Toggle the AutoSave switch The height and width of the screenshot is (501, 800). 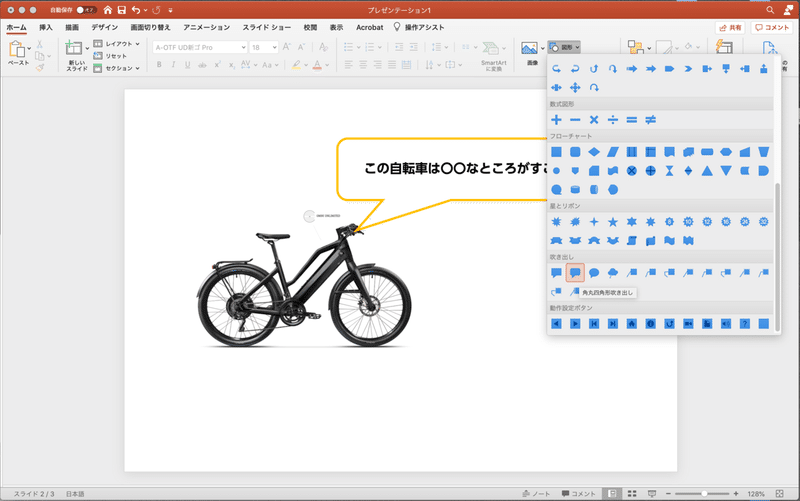point(86,10)
